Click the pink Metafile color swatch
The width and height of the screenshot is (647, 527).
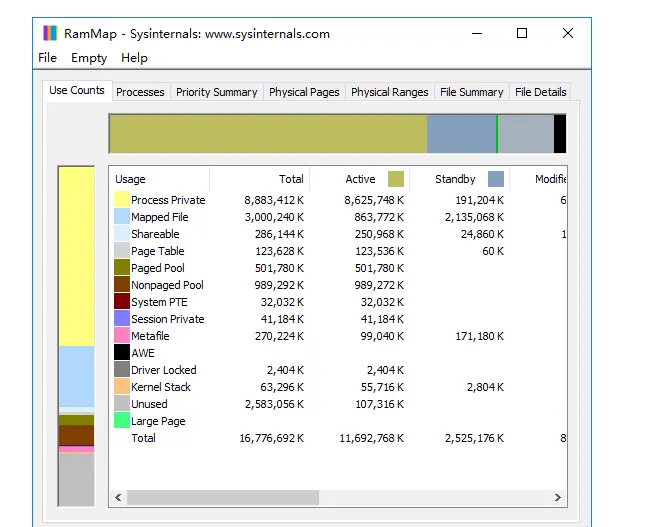(122, 336)
